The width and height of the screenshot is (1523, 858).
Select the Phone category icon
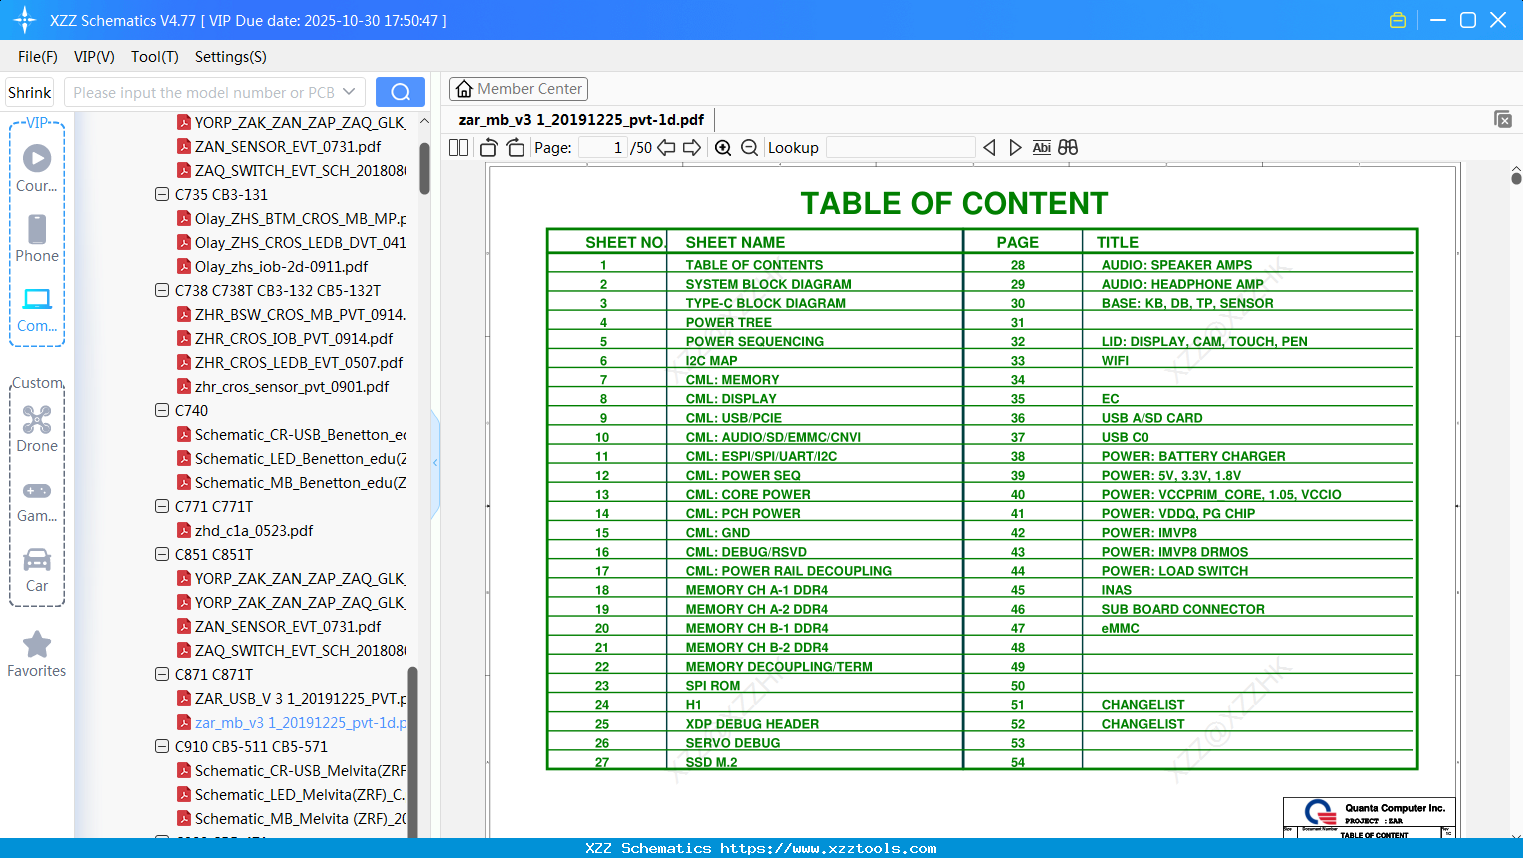[37, 239]
